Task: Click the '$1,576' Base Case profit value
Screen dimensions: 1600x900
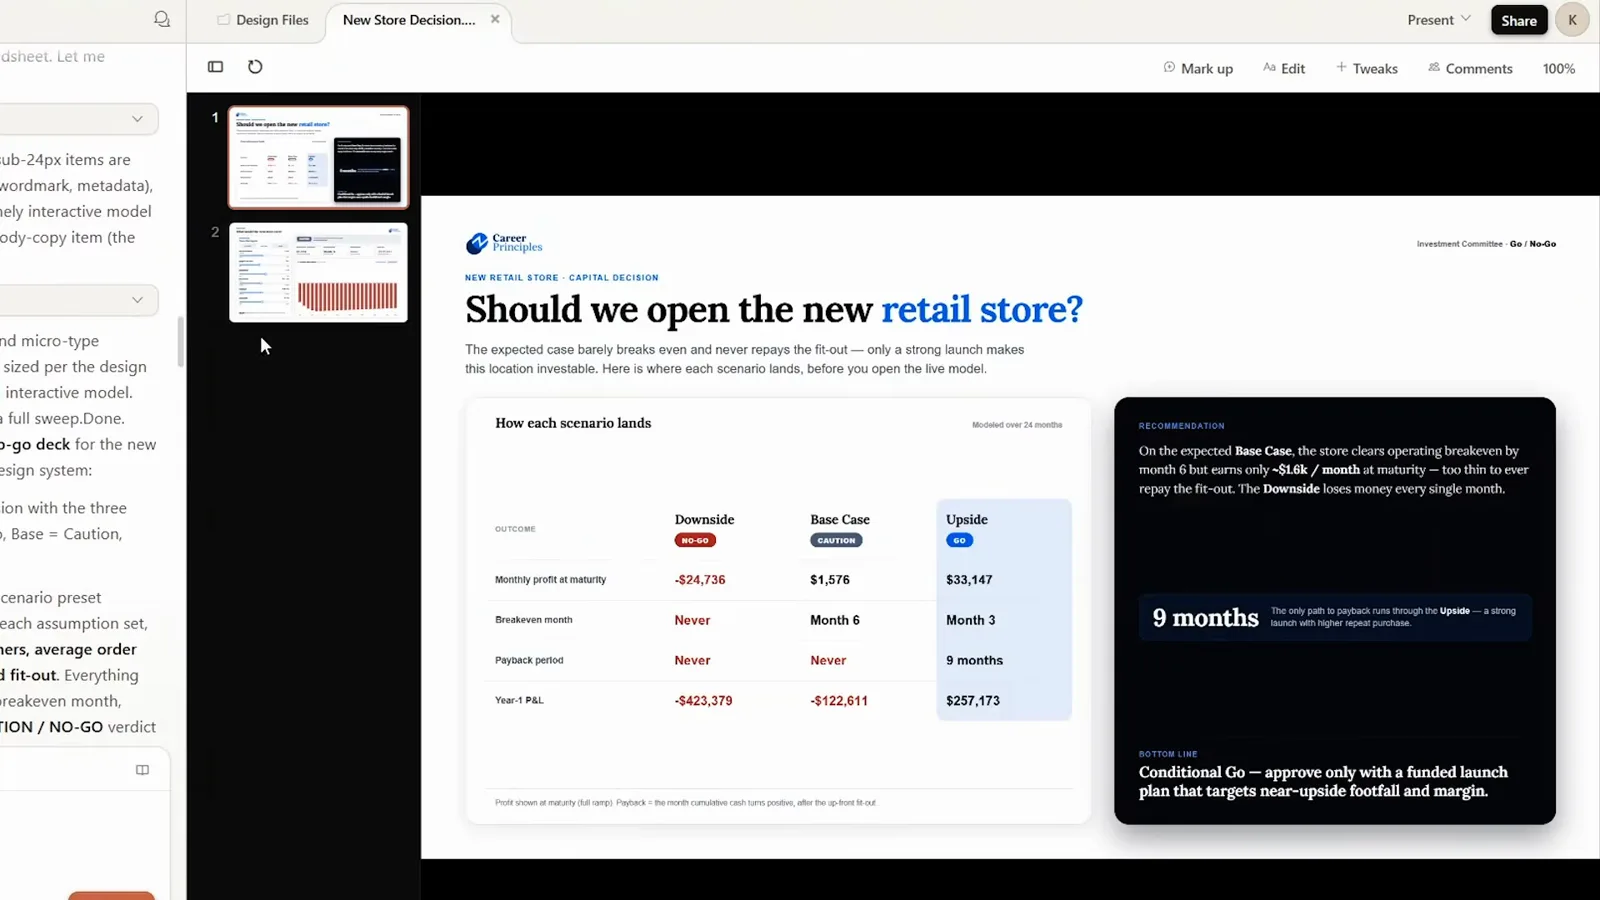Action: click(x=830, y=580)
